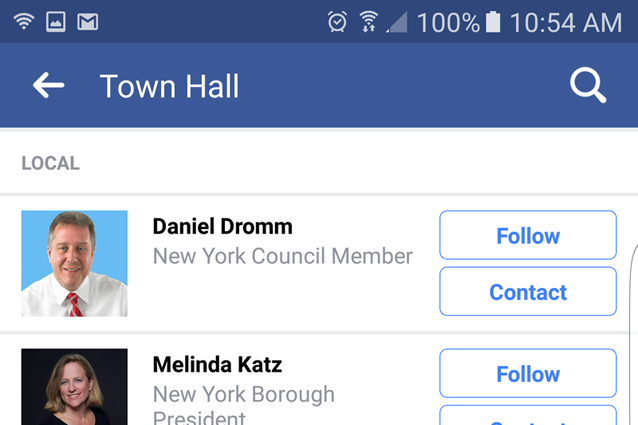Image resolution: width=638 pixels, height=425 pixels.
Task: Tap the partially visible Contact button for Melinda Katz
Action: click(x=528, y=415)
